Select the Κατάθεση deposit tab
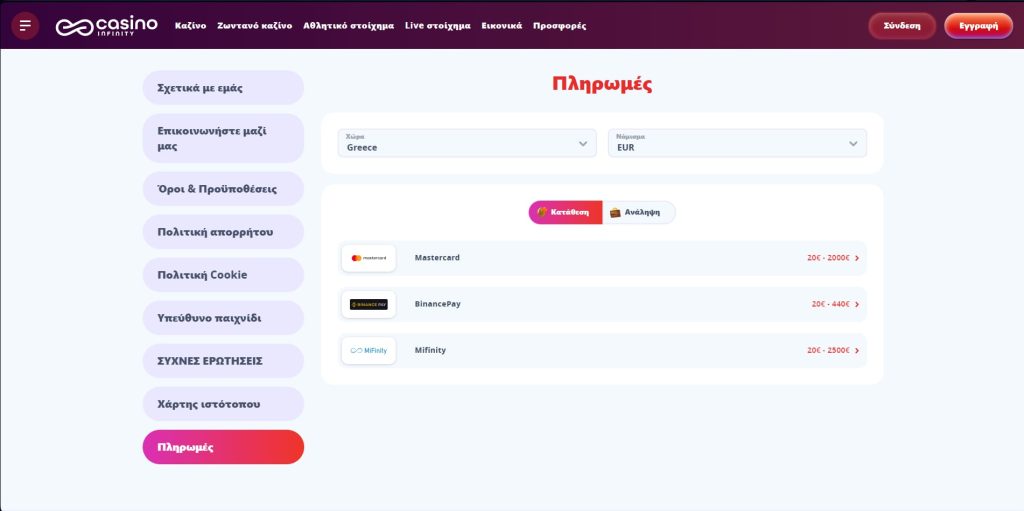 [x=565, y=212]
